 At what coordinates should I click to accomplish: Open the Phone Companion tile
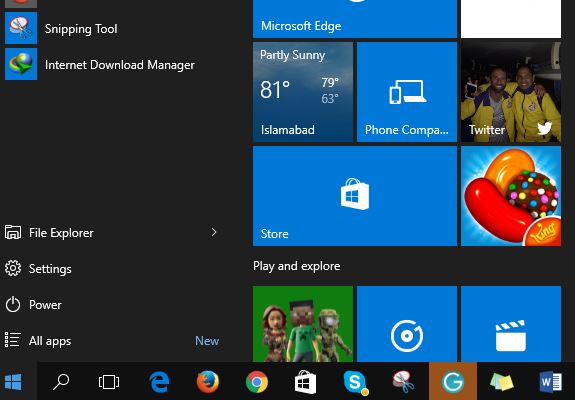(x=407, y=92)
